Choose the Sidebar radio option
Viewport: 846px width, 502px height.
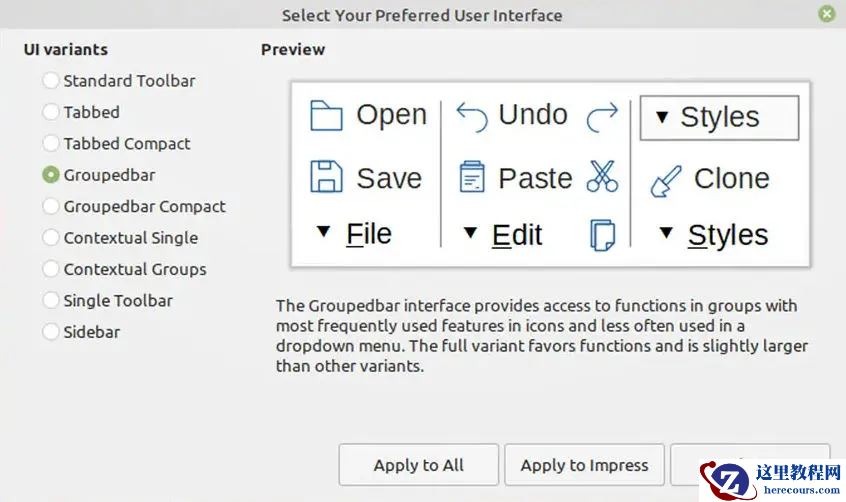pos(51,332)
